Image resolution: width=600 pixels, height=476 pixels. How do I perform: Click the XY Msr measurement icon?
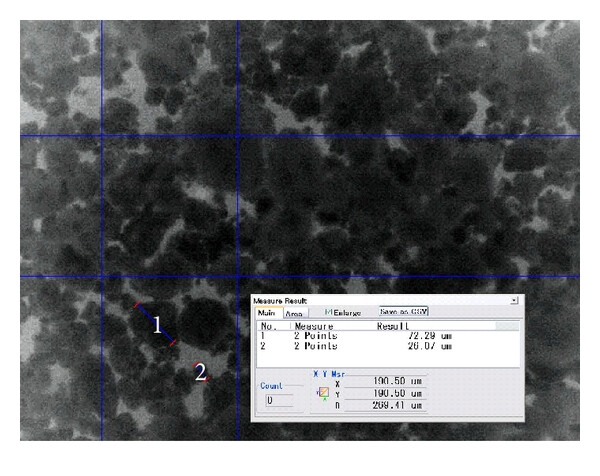point(323,393)
